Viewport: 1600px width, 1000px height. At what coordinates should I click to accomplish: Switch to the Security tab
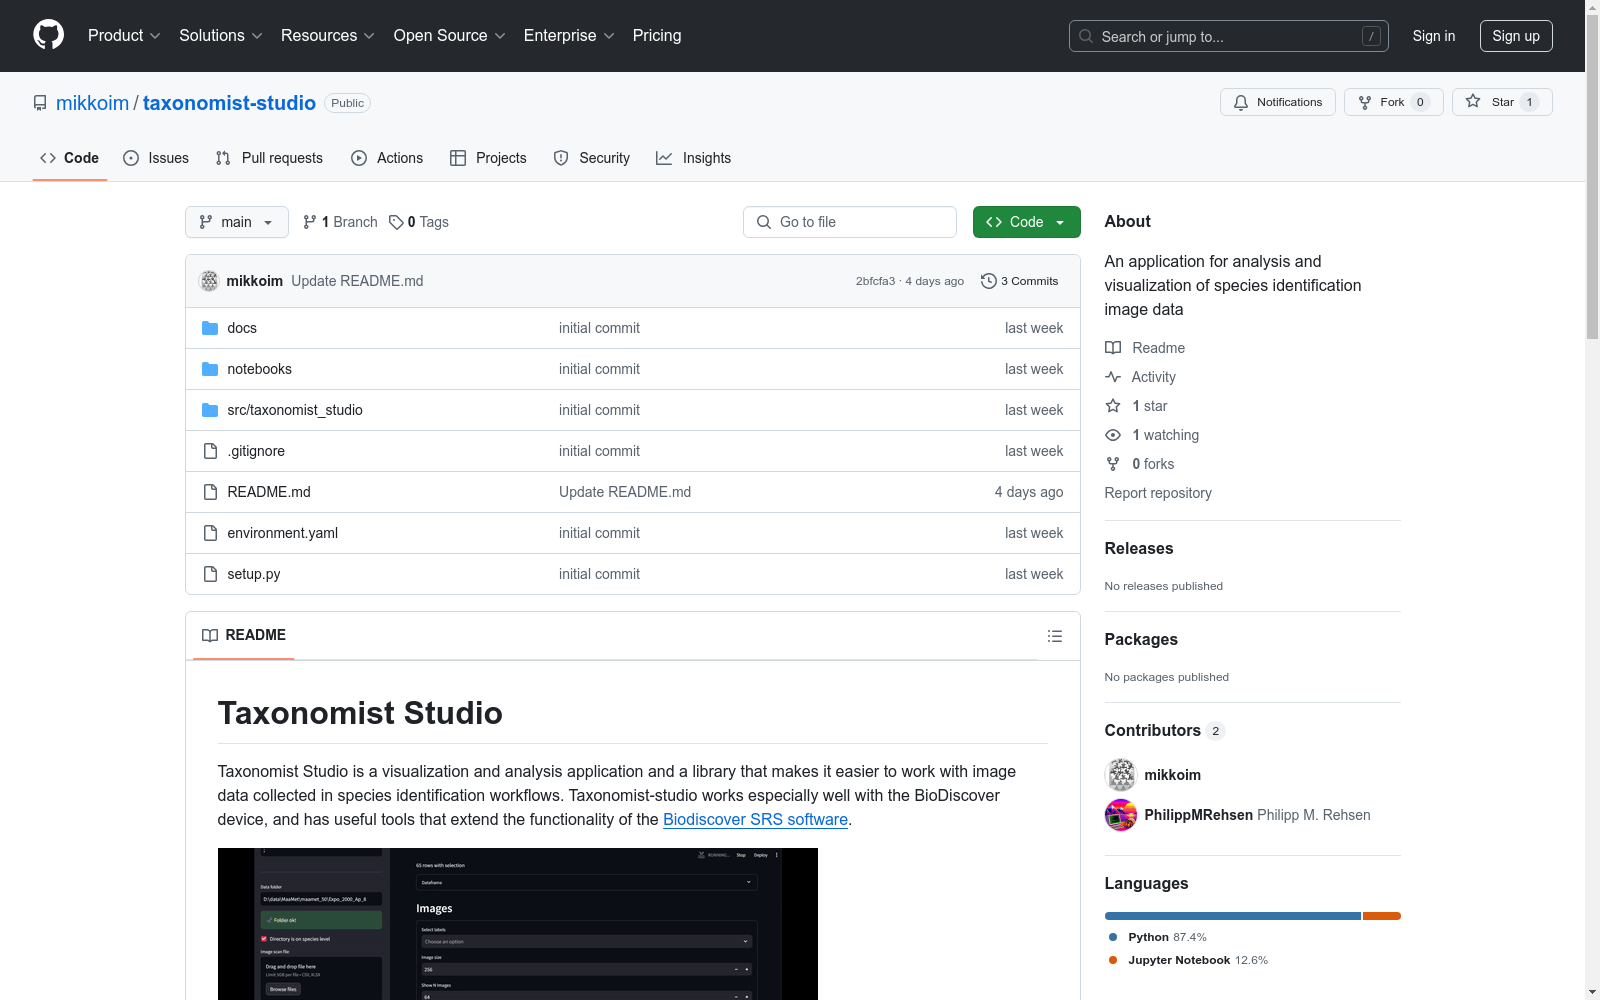(x=592, y=158)
